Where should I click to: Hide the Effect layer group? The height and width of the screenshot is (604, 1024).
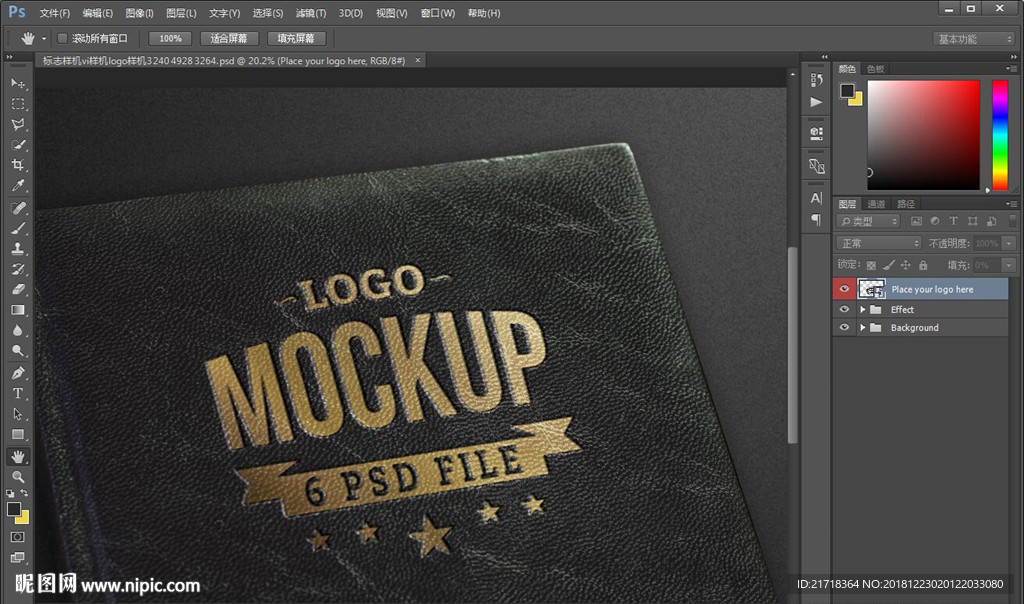(844, 310)
